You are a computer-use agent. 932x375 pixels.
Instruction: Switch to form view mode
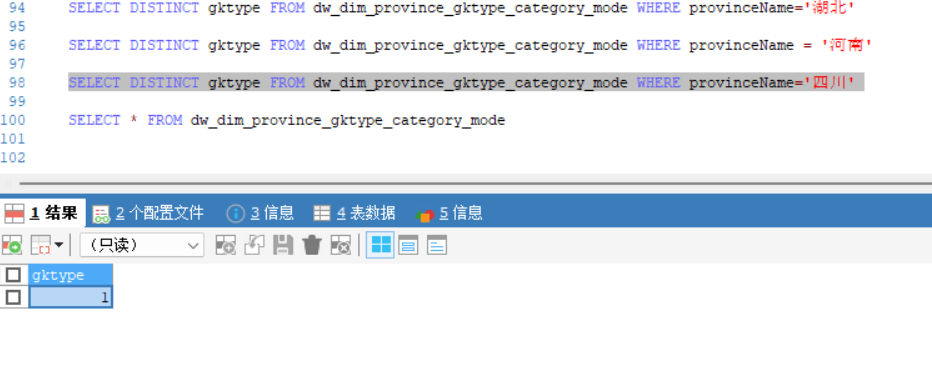click(x=408, y=245)
